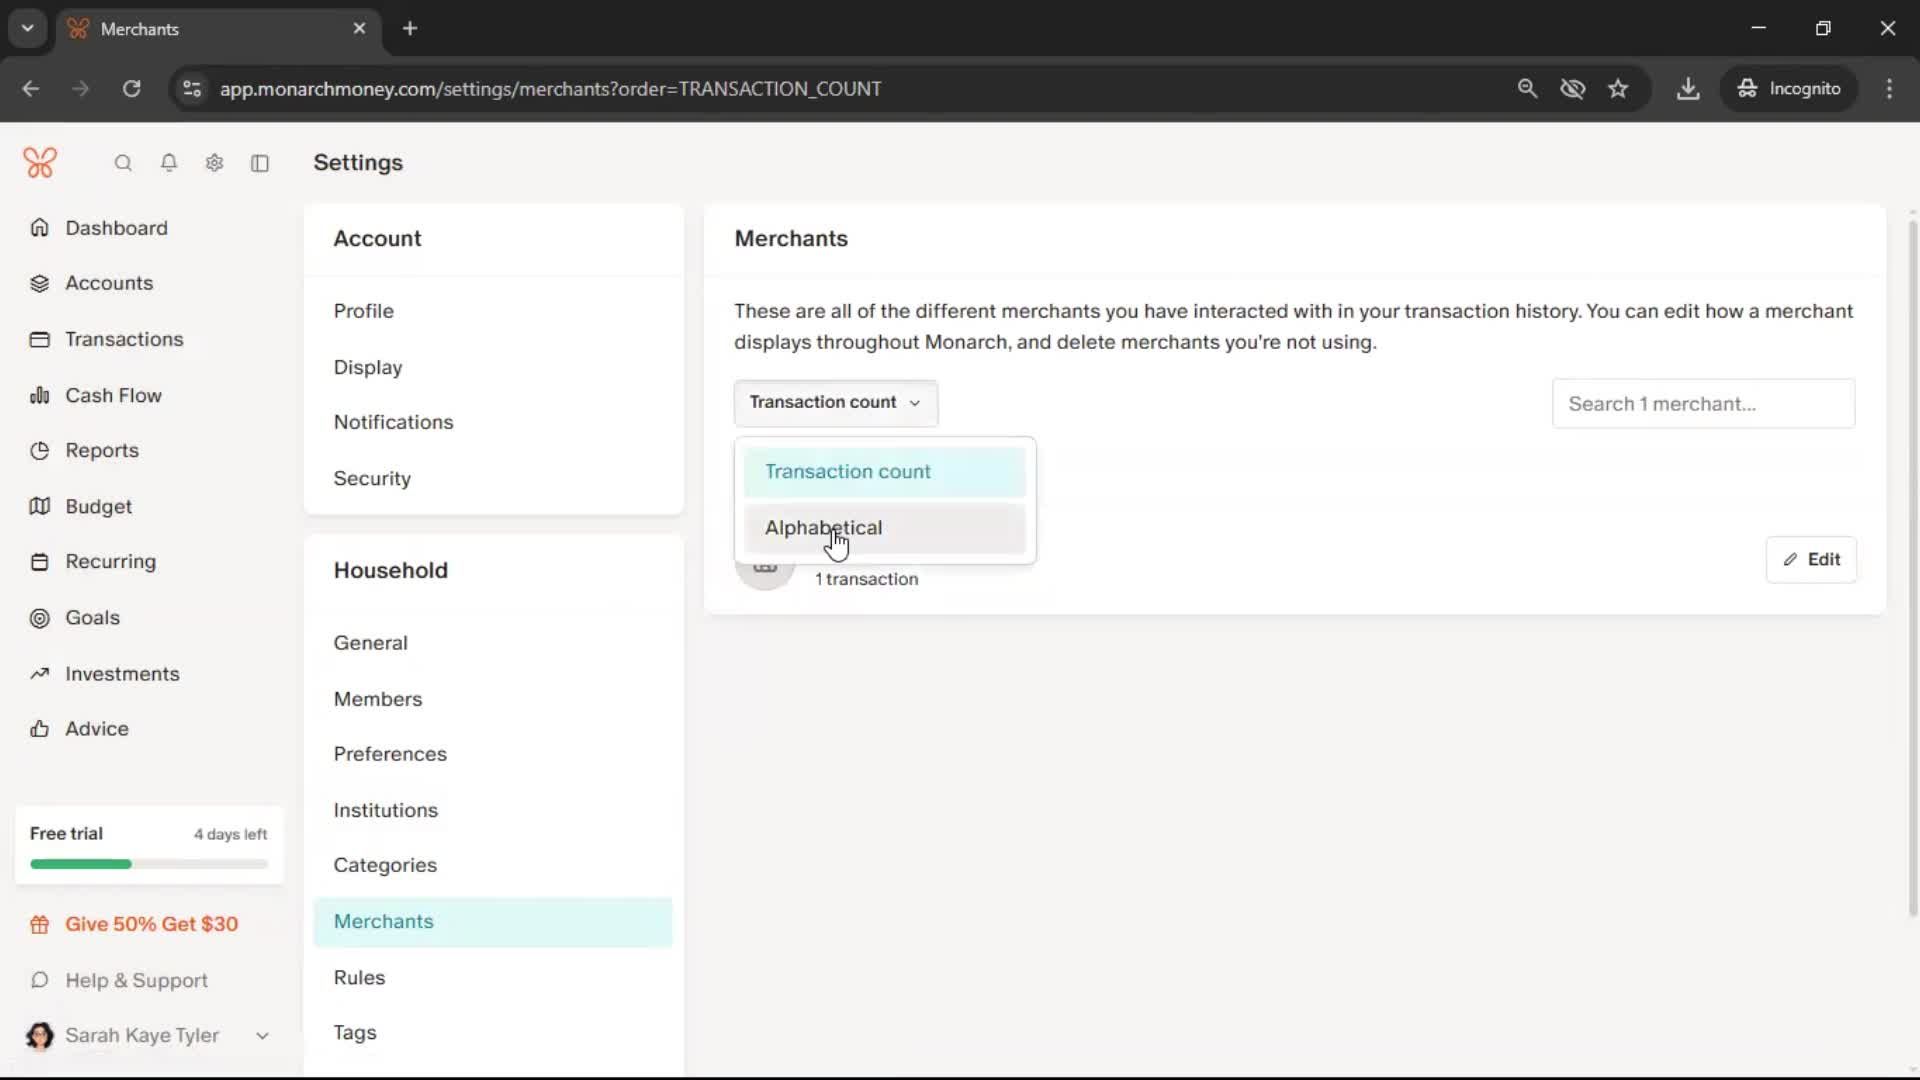Open the Help & Support link

[x=136, y=980]
